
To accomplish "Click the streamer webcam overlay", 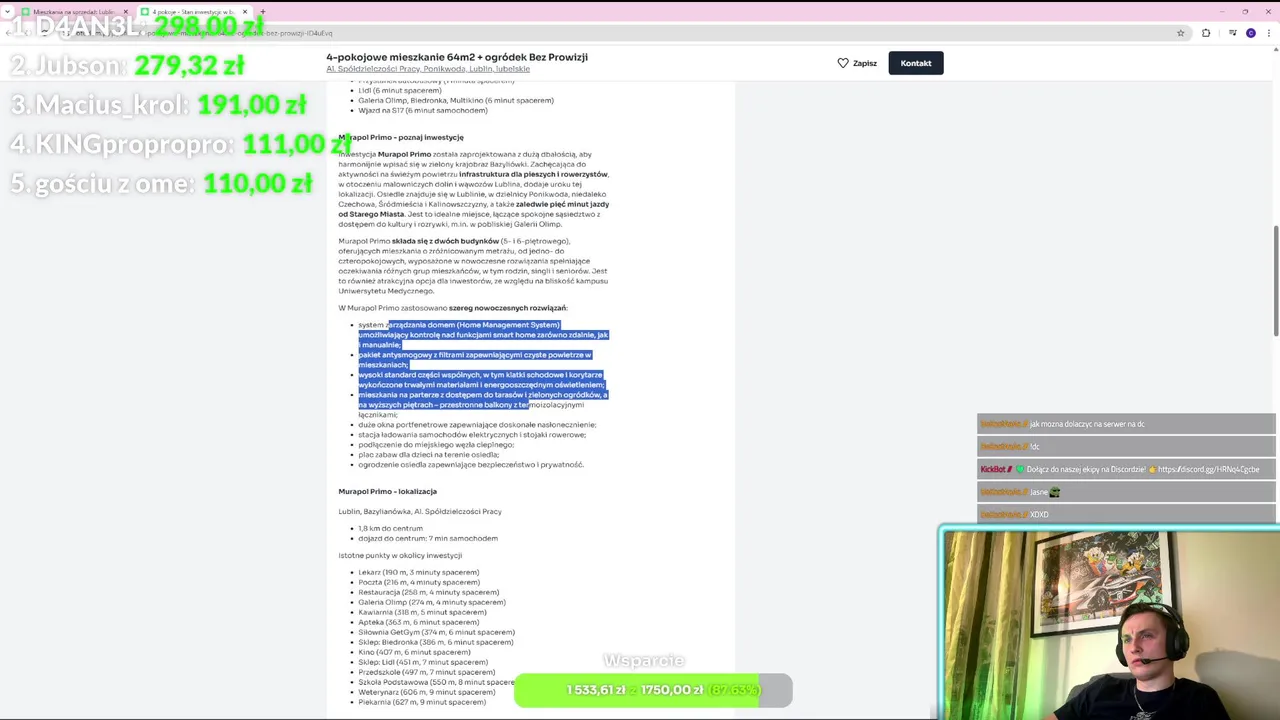I will pos(1109,624).
